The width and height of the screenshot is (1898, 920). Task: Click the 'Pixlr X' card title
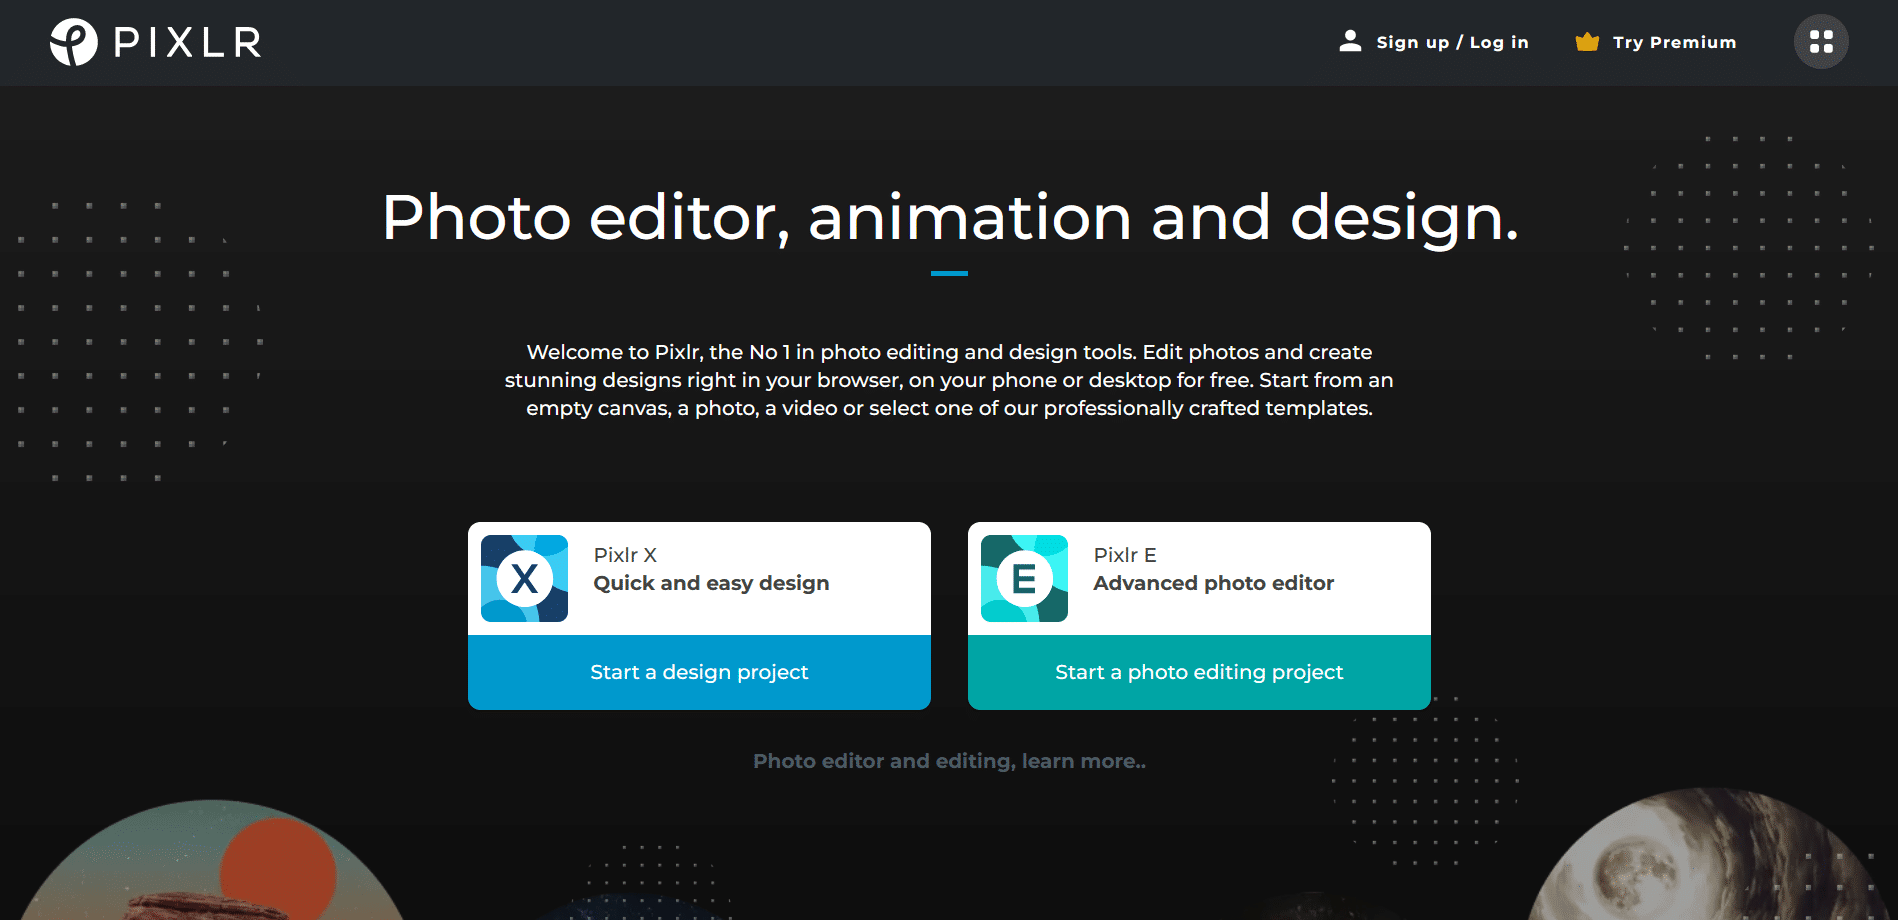[625, 555]
